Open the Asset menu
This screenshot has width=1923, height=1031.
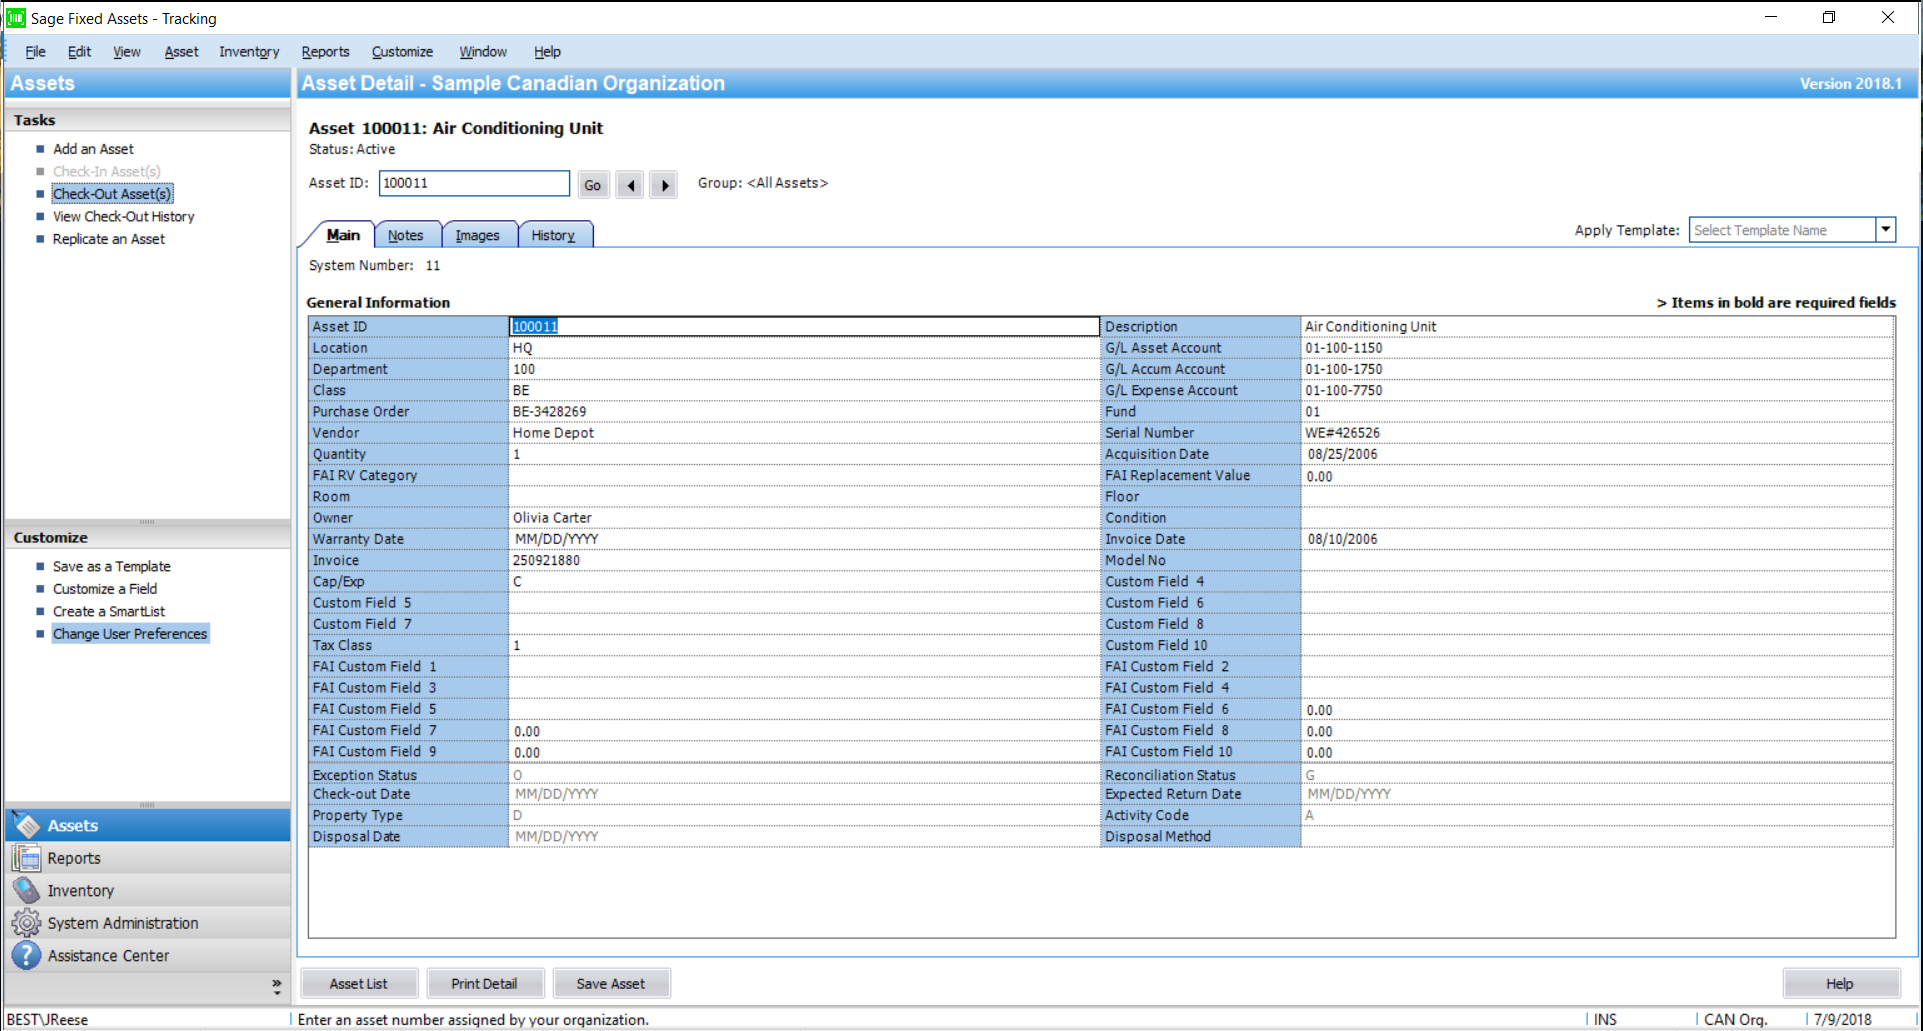(x=181, y=52)
